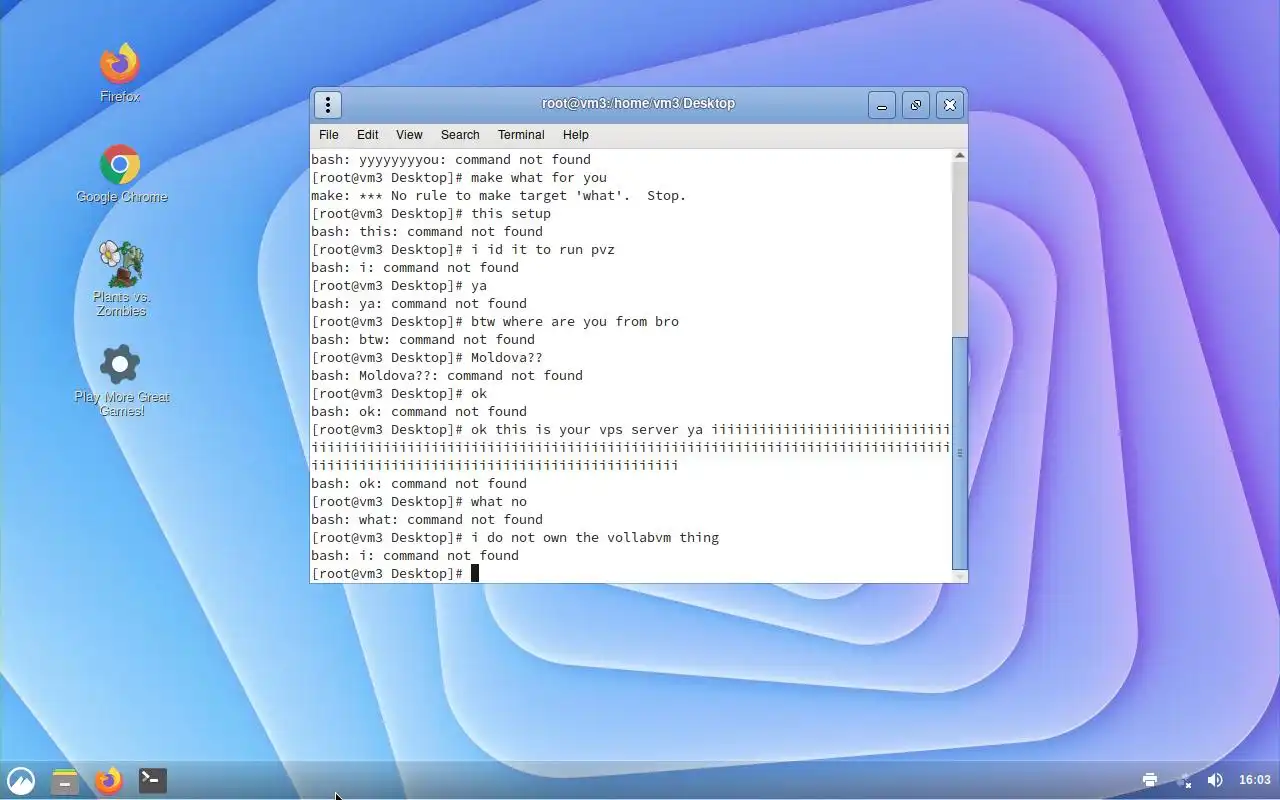This screenshot has width=1280, height=800.
Task: Click the line 'make what for you'
Action: tap(459, 178)
